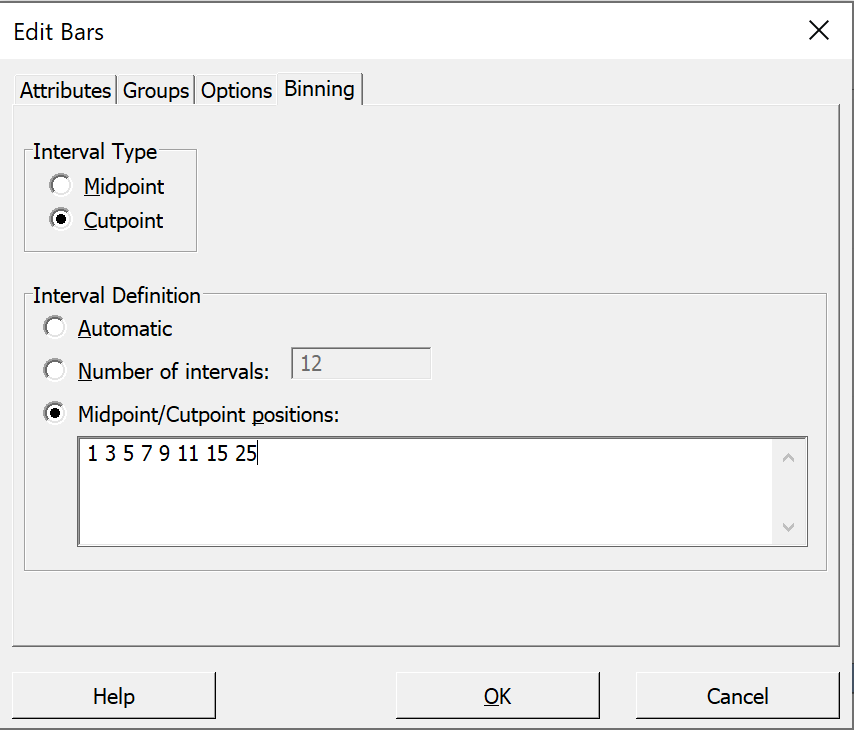Click the Midpoint label text

click(x=124, y=187)
